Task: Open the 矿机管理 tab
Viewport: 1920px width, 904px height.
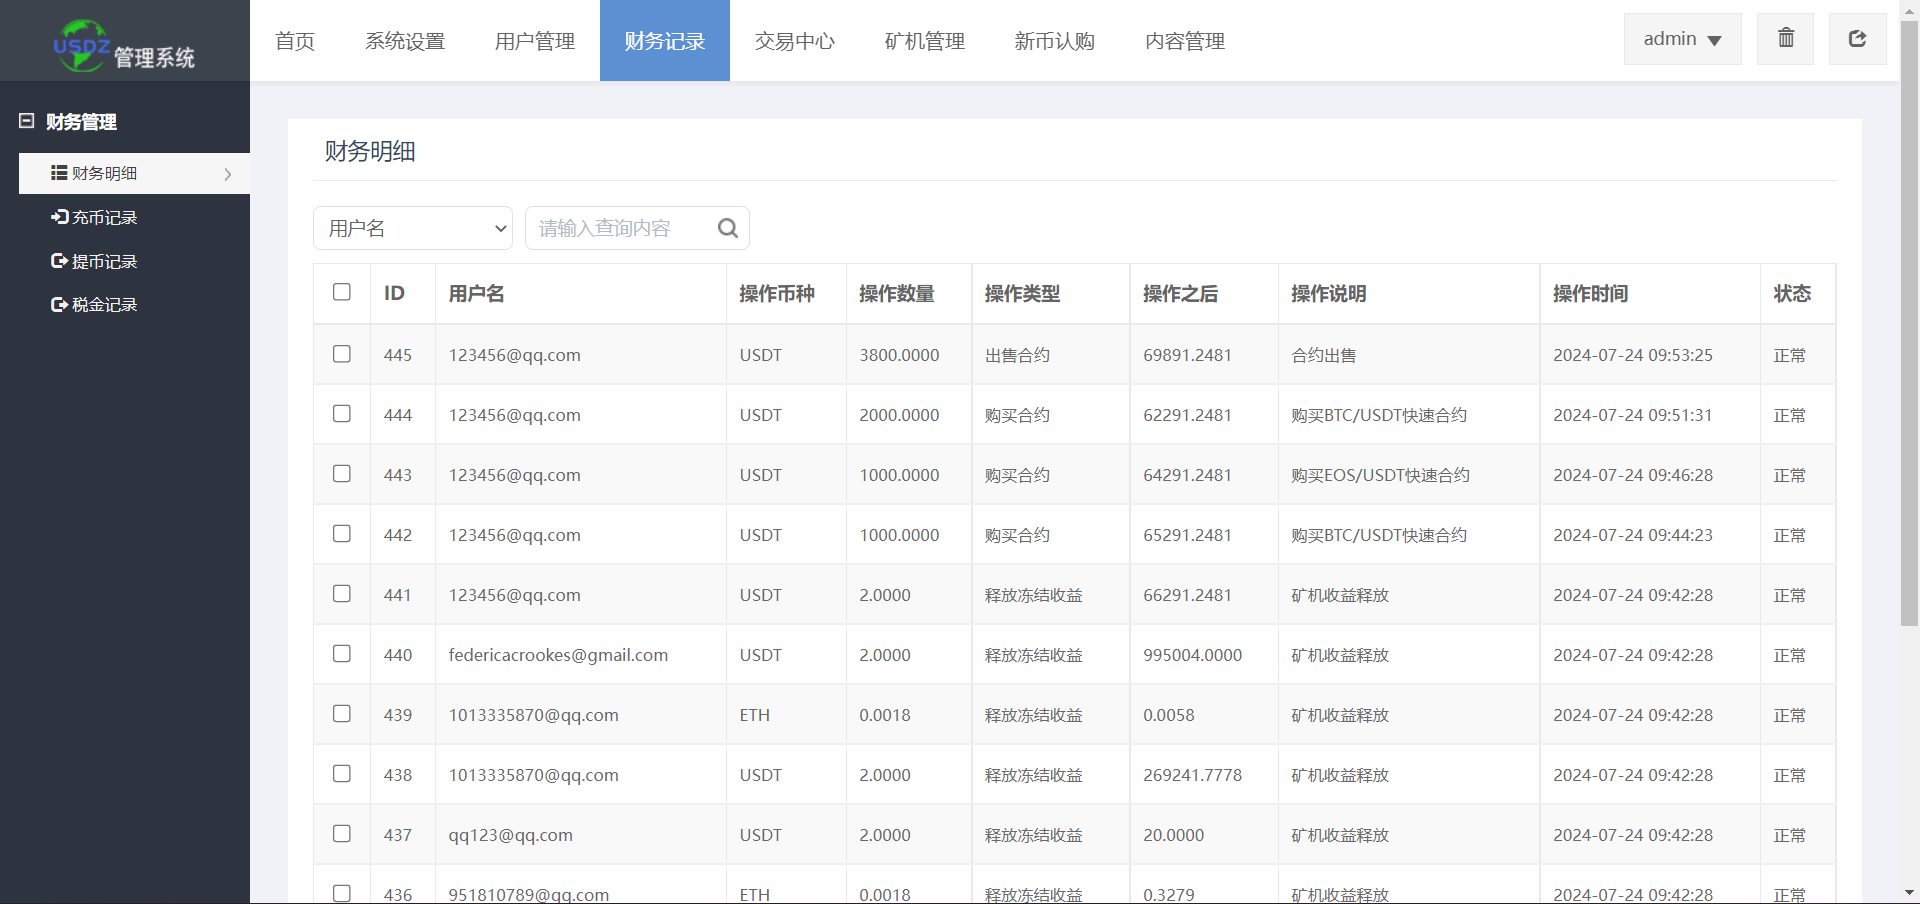Action: coord(924,41)
